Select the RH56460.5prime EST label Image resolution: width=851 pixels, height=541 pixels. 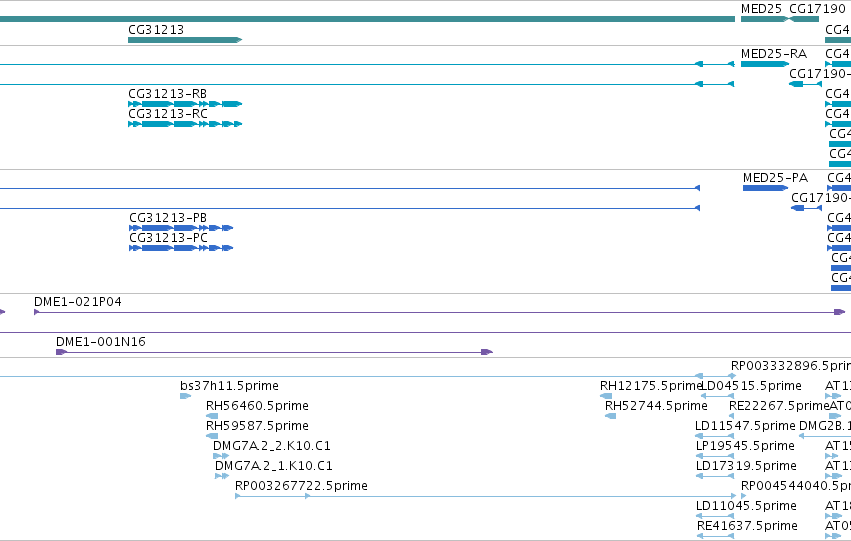[x=257, y=406]
